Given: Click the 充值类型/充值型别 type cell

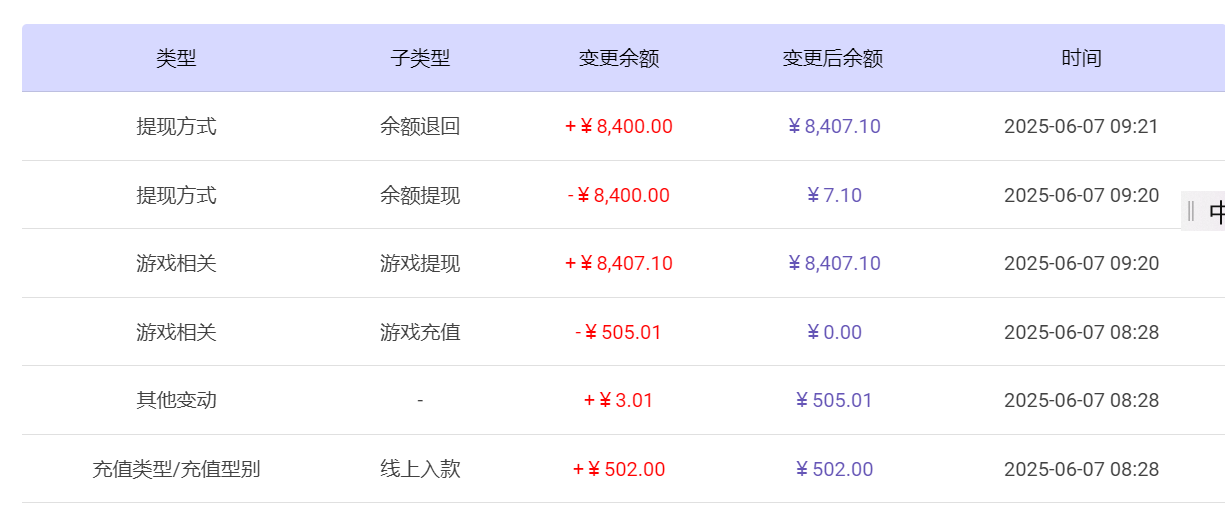Looking at the screenshot, I should 176,469.
